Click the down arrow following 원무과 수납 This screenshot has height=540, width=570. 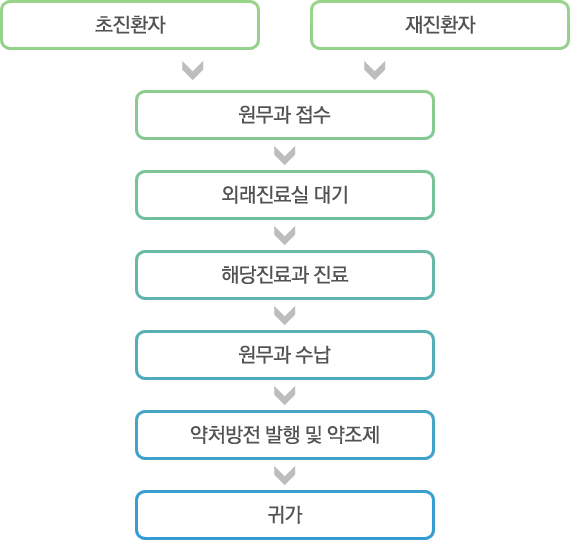click(285, 396)
